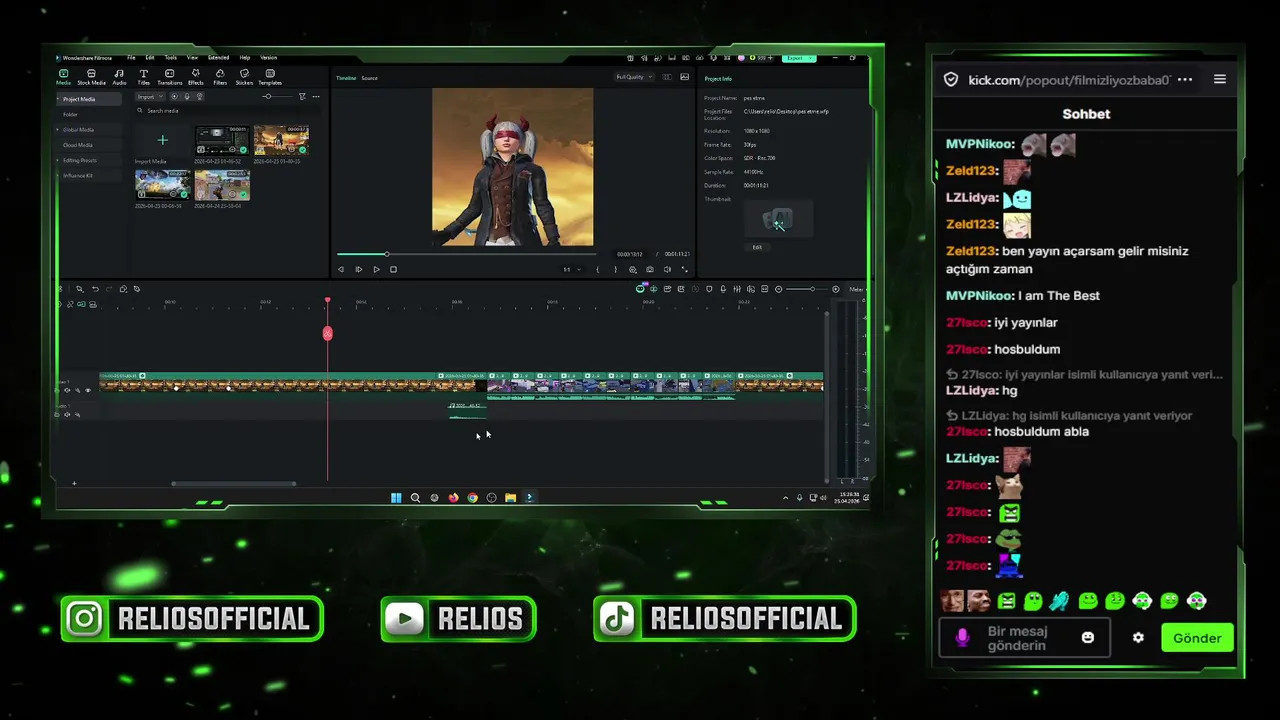Open the Transitions tab

169,77
